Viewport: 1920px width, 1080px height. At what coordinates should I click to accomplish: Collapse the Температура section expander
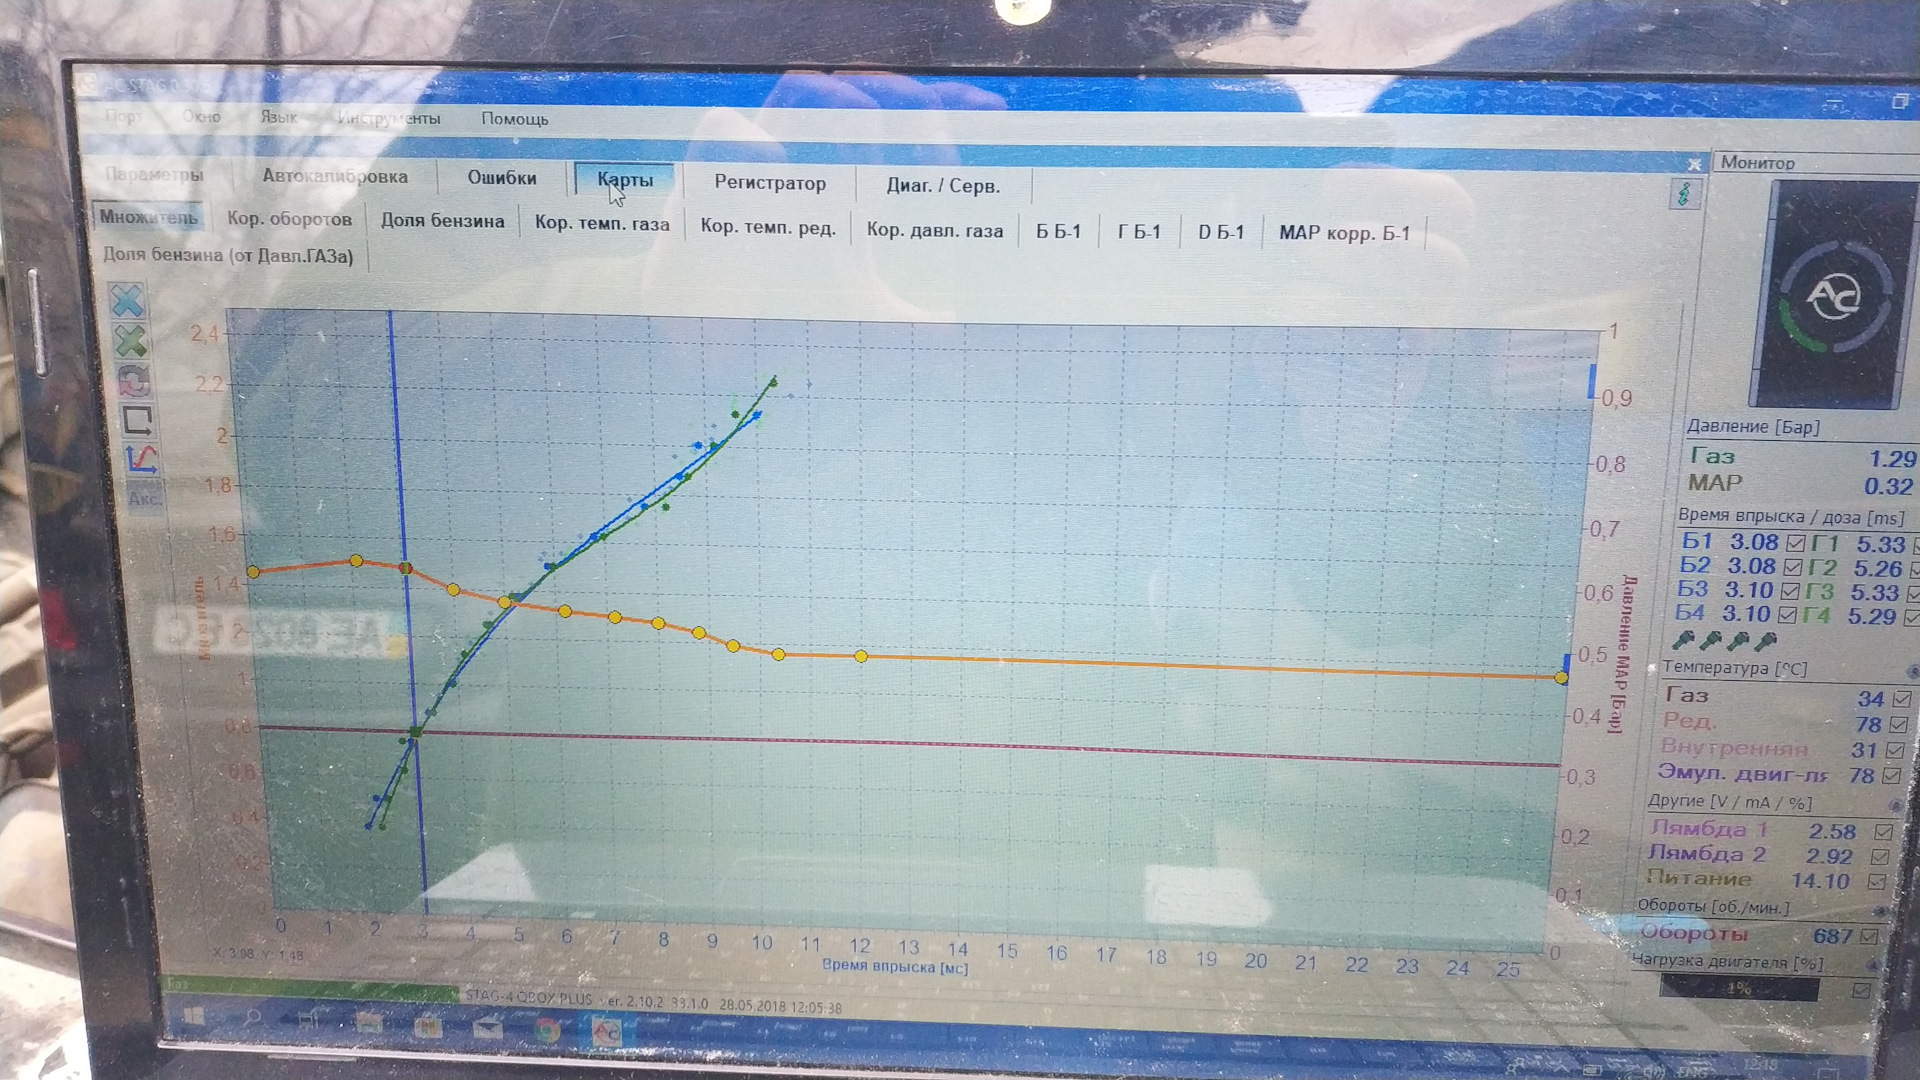click(1912, 671)
